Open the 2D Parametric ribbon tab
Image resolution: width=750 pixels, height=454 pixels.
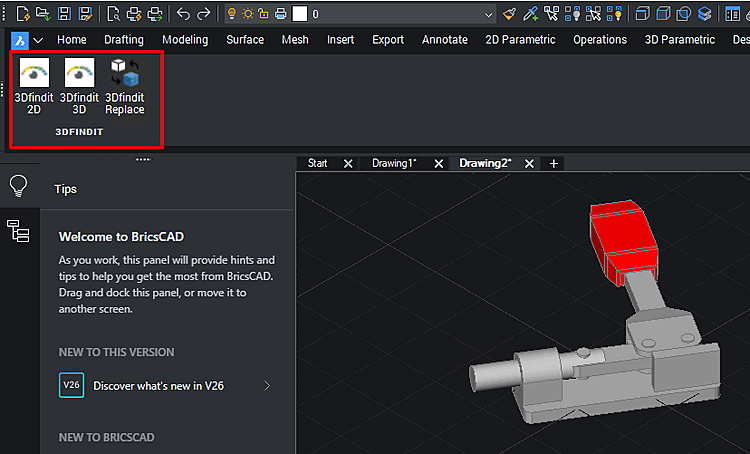pyautogui.click(x=520, y=40)
